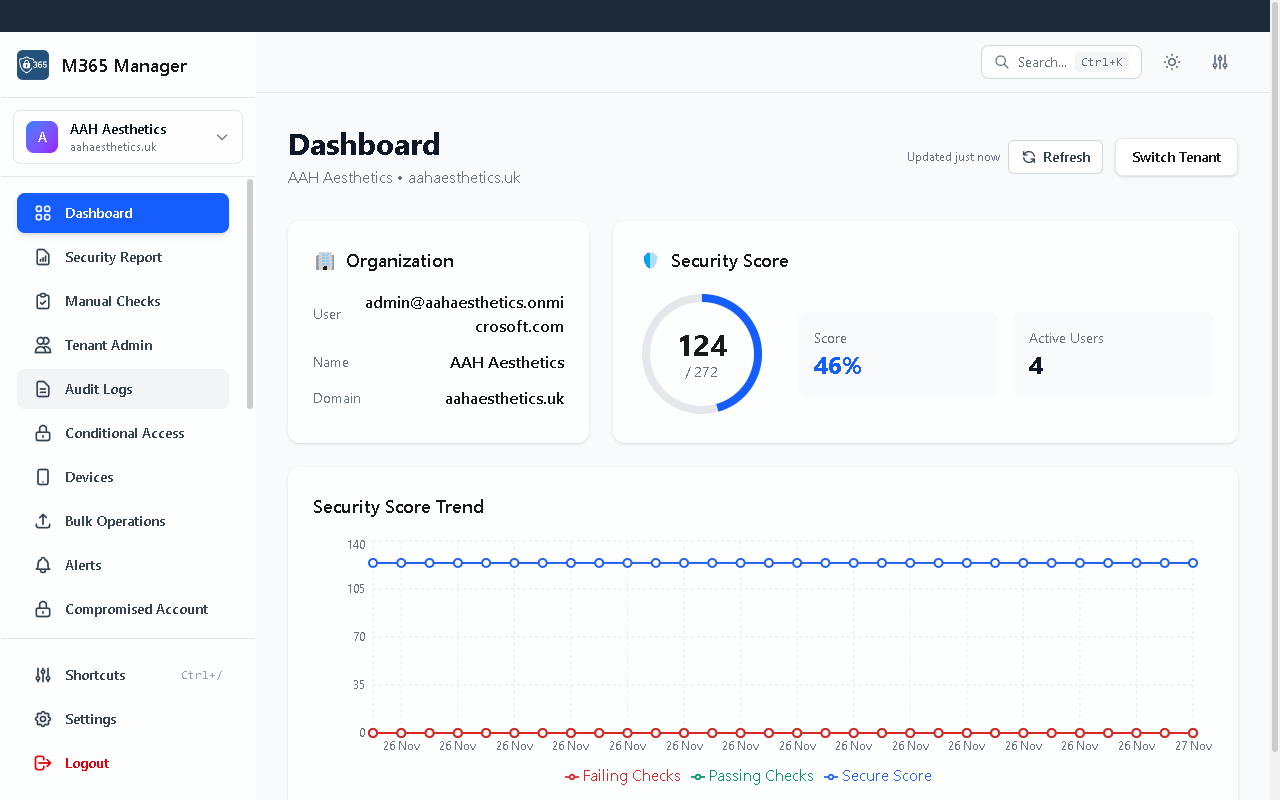Image resolution: width=1280 pixels, height=800 pixels.
Task: Click the Switch Tenant button
Action: point(1176,157)
